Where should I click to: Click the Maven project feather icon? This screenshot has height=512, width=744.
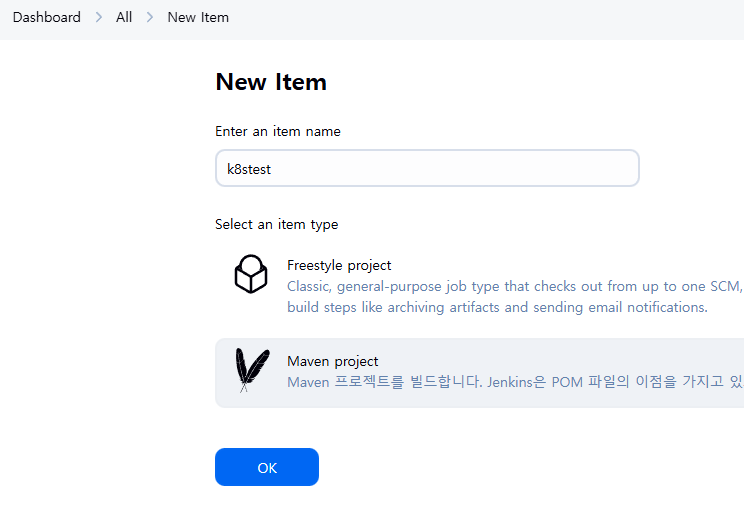pyautogui.click(x=252, y=371)
